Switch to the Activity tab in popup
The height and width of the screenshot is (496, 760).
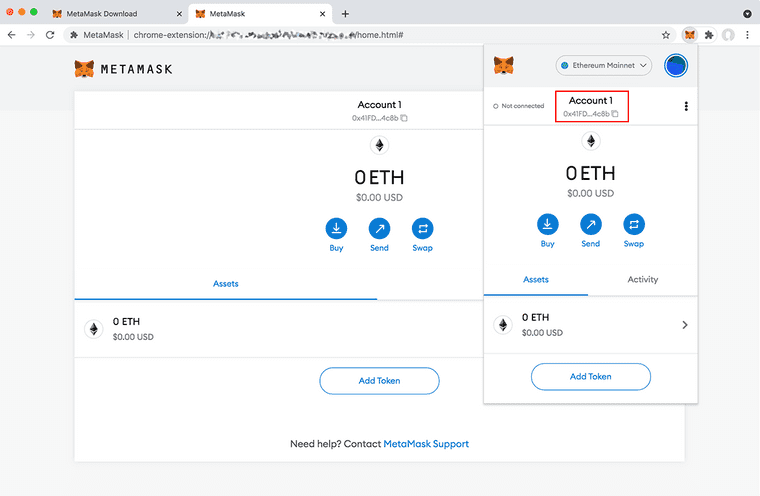coord(643,280)
